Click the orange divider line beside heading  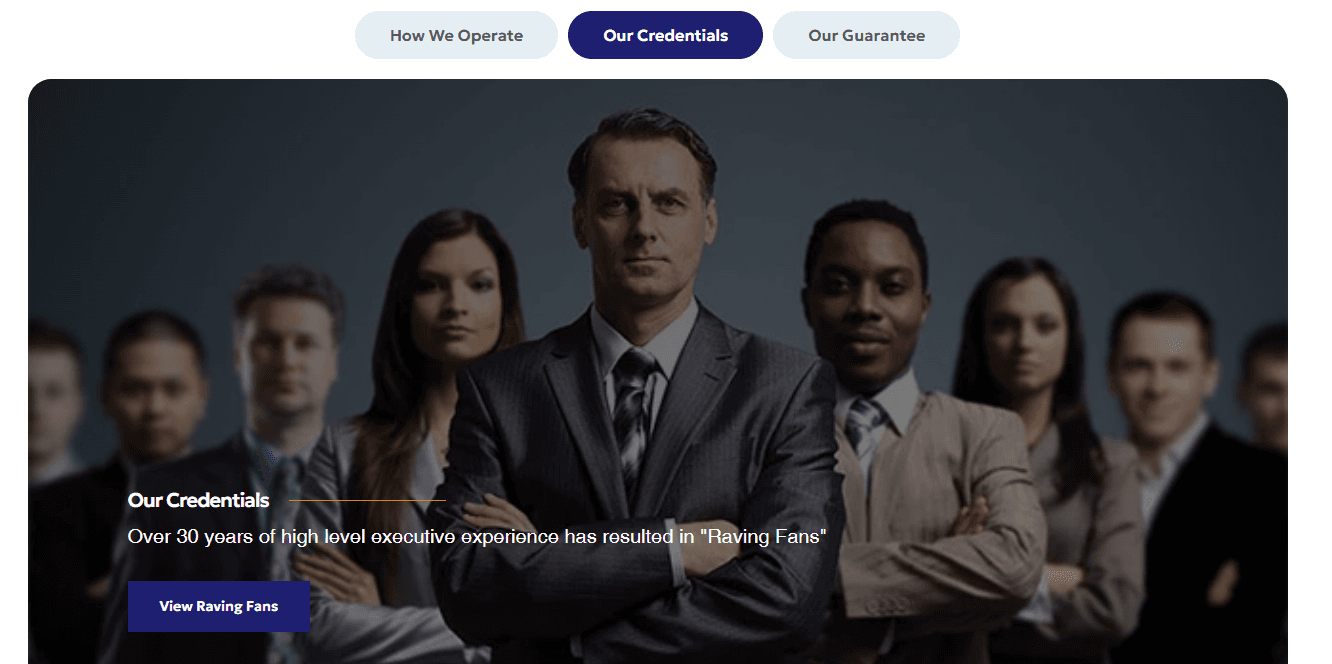367,500
